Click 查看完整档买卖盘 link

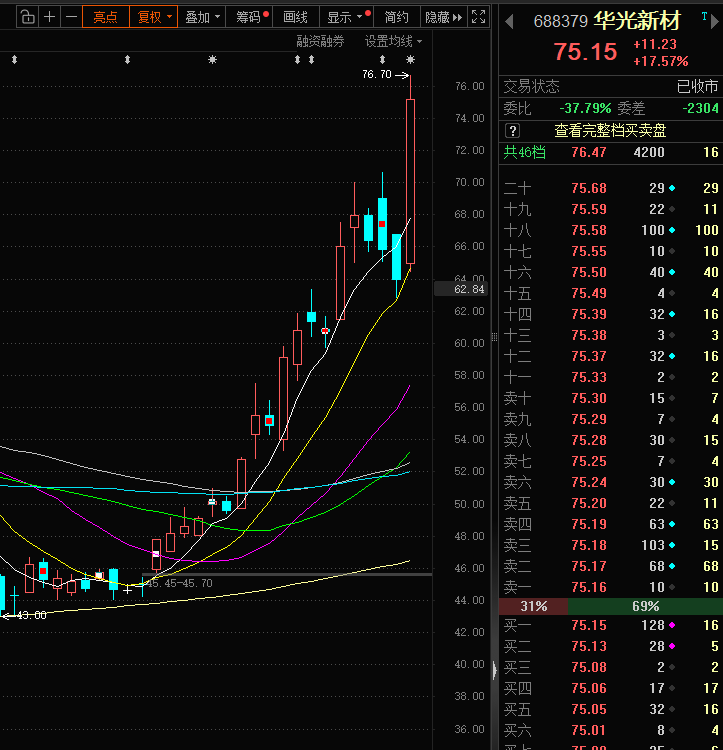pos(610,130)
